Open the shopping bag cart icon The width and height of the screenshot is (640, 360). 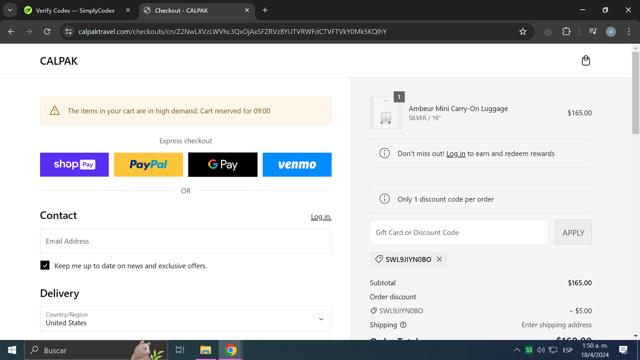tap(586, 60)
